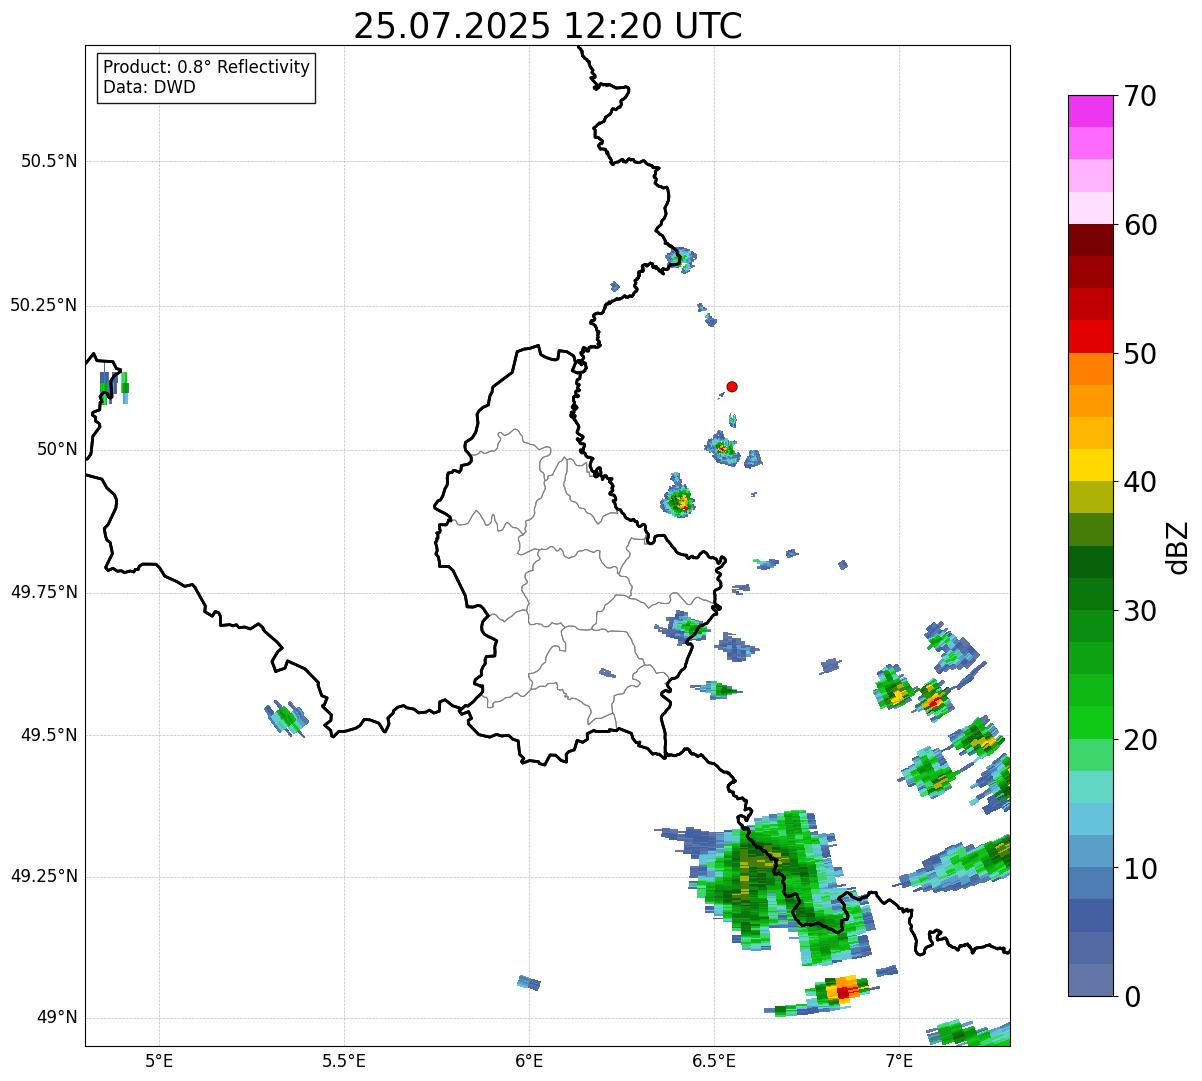Click longitude label 5°E
The width and height of the screenshot is (1202, 1081).
click(159, 1060)
